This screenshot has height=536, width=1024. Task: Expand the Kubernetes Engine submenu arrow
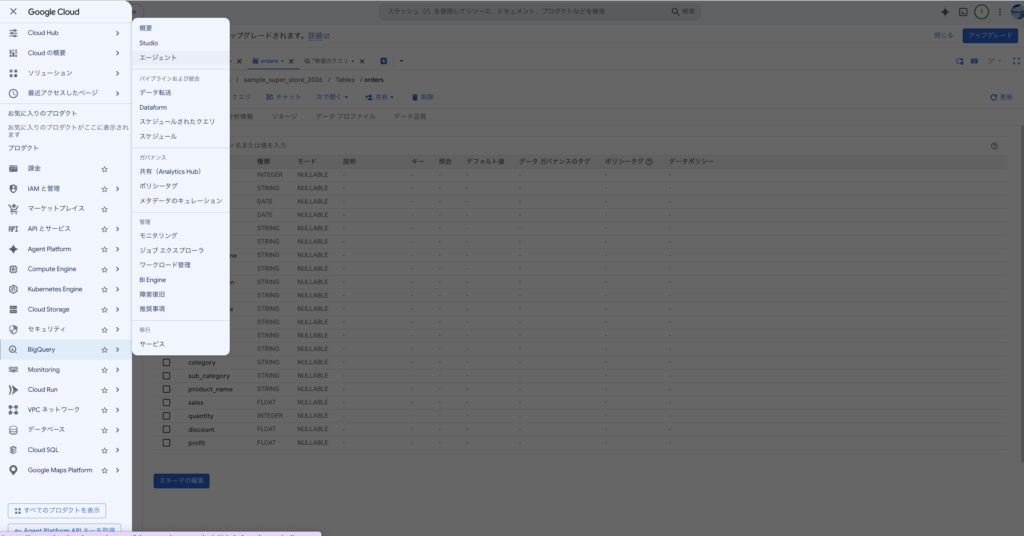(118, 289)
